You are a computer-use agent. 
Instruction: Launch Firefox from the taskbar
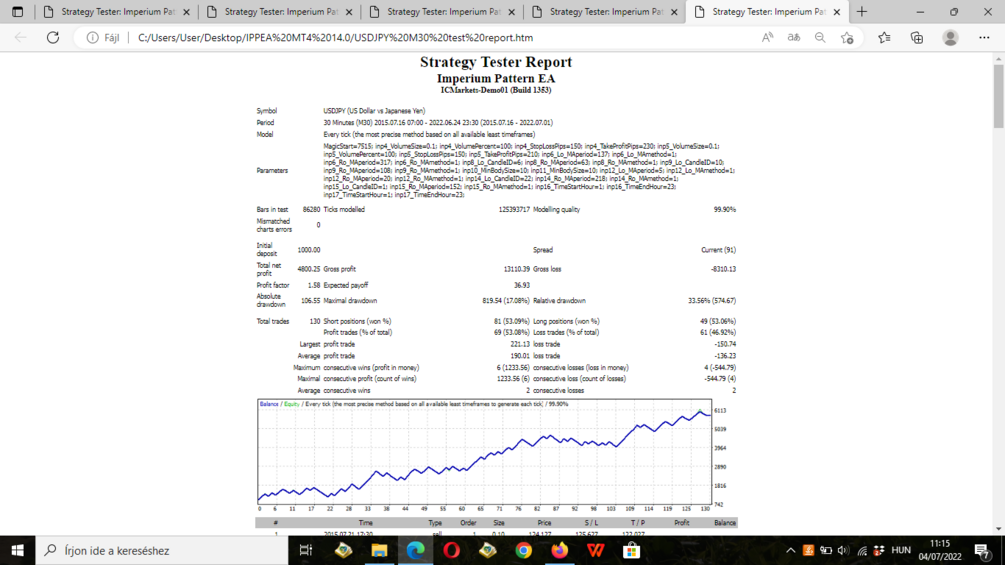560,550
